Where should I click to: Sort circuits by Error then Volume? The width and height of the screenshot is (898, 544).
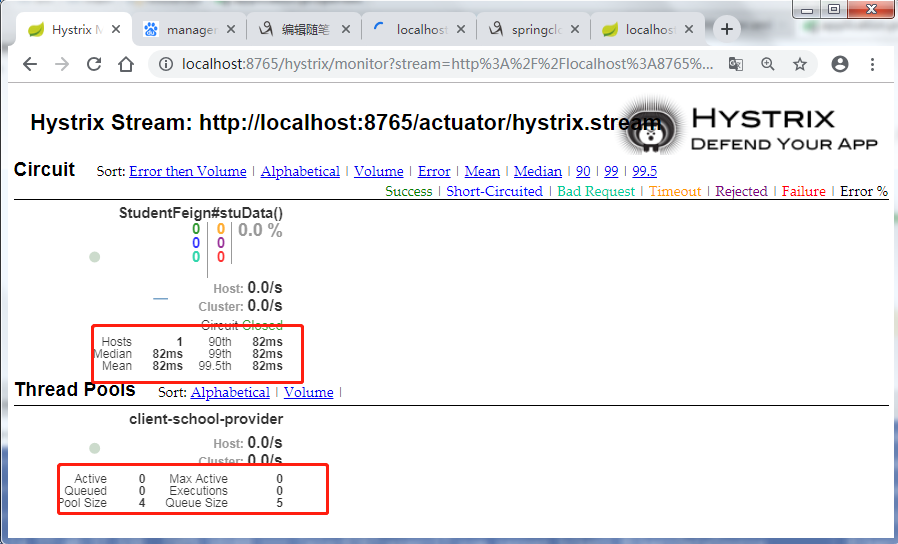coord(187,171)
